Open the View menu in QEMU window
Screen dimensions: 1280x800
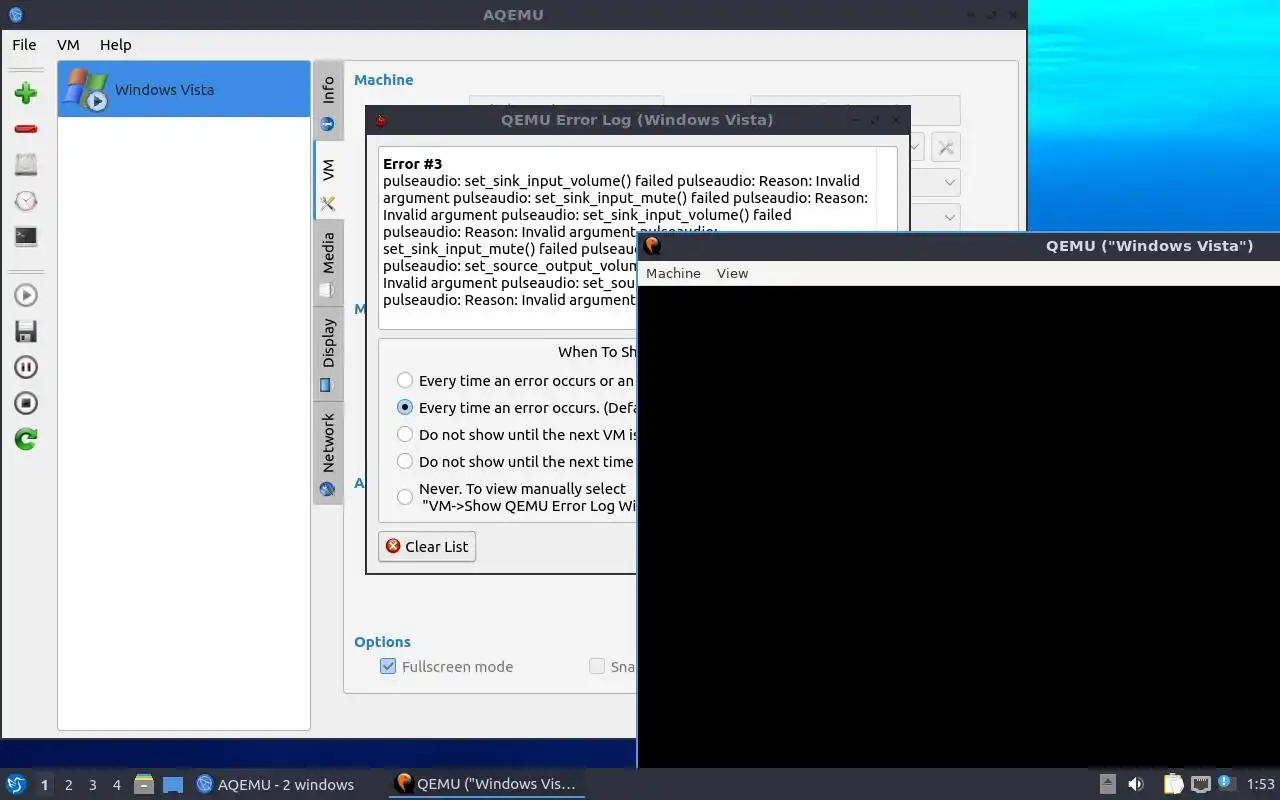pos(732,273)
